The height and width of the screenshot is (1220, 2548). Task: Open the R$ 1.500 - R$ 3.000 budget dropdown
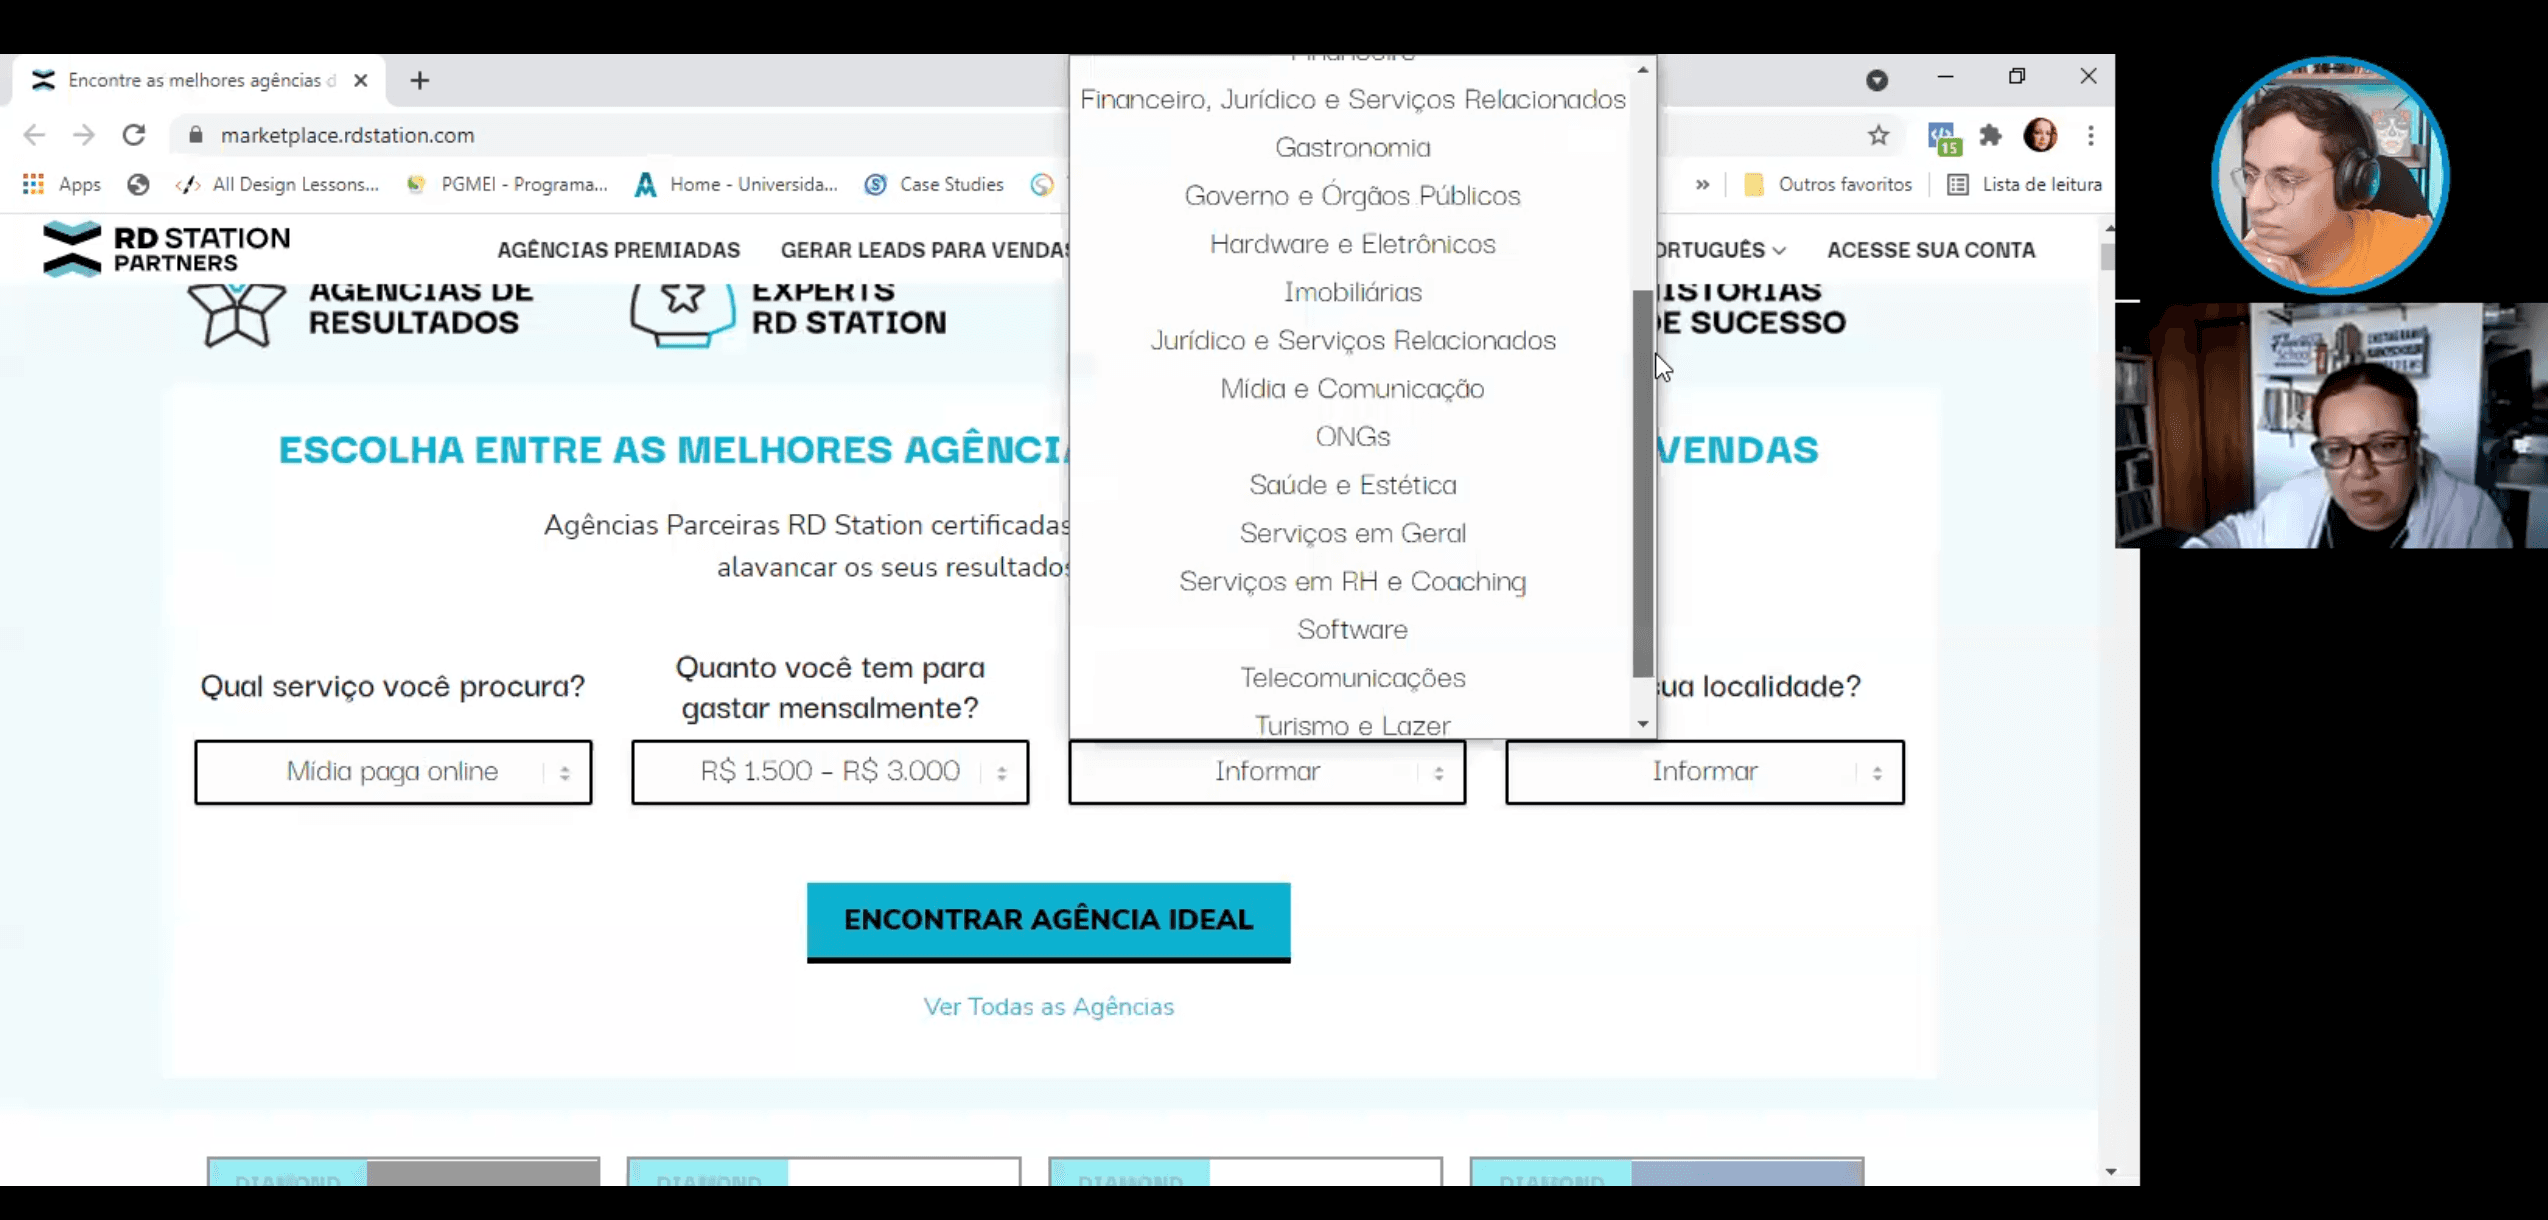pos(830,772)
